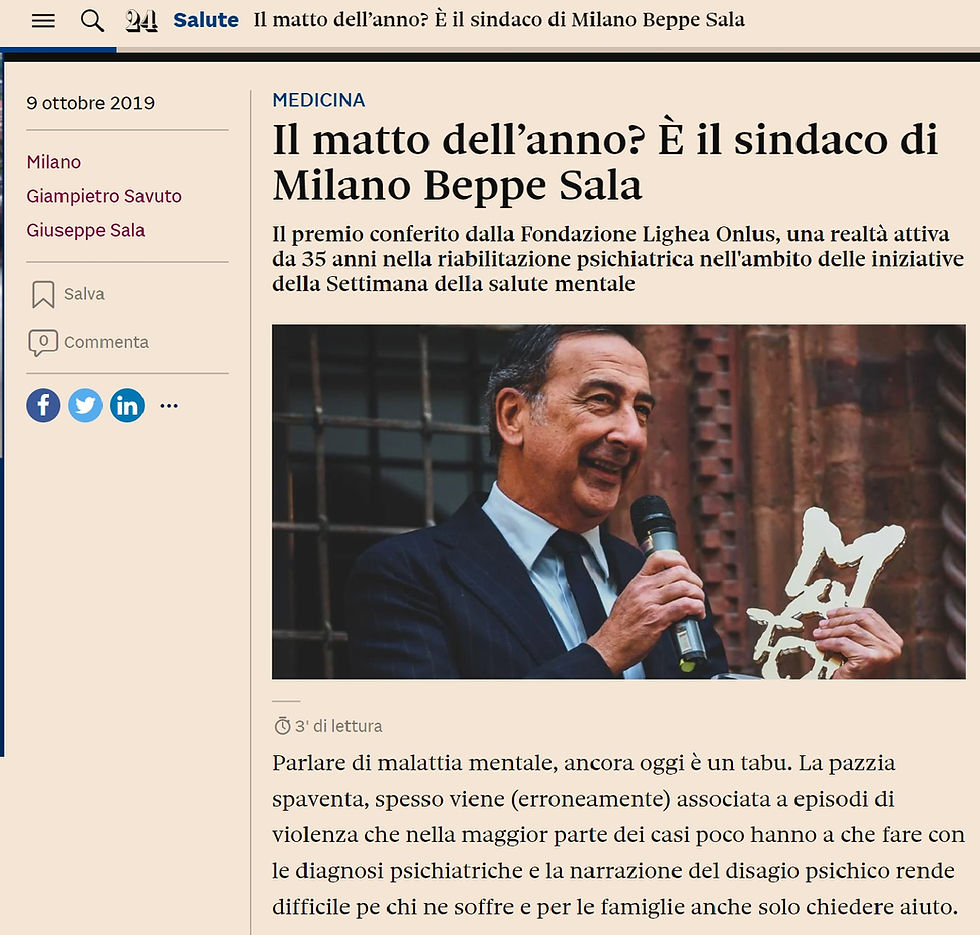Click the article headline in header bar
The width and height of the screenshot is (980, 935).
(x=499, y=20)
